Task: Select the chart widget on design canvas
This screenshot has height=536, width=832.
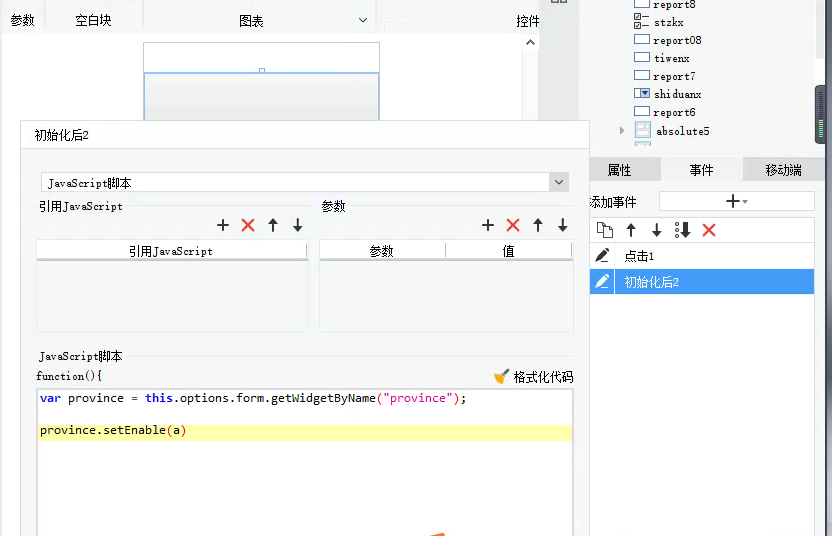Action: (261, 97)
